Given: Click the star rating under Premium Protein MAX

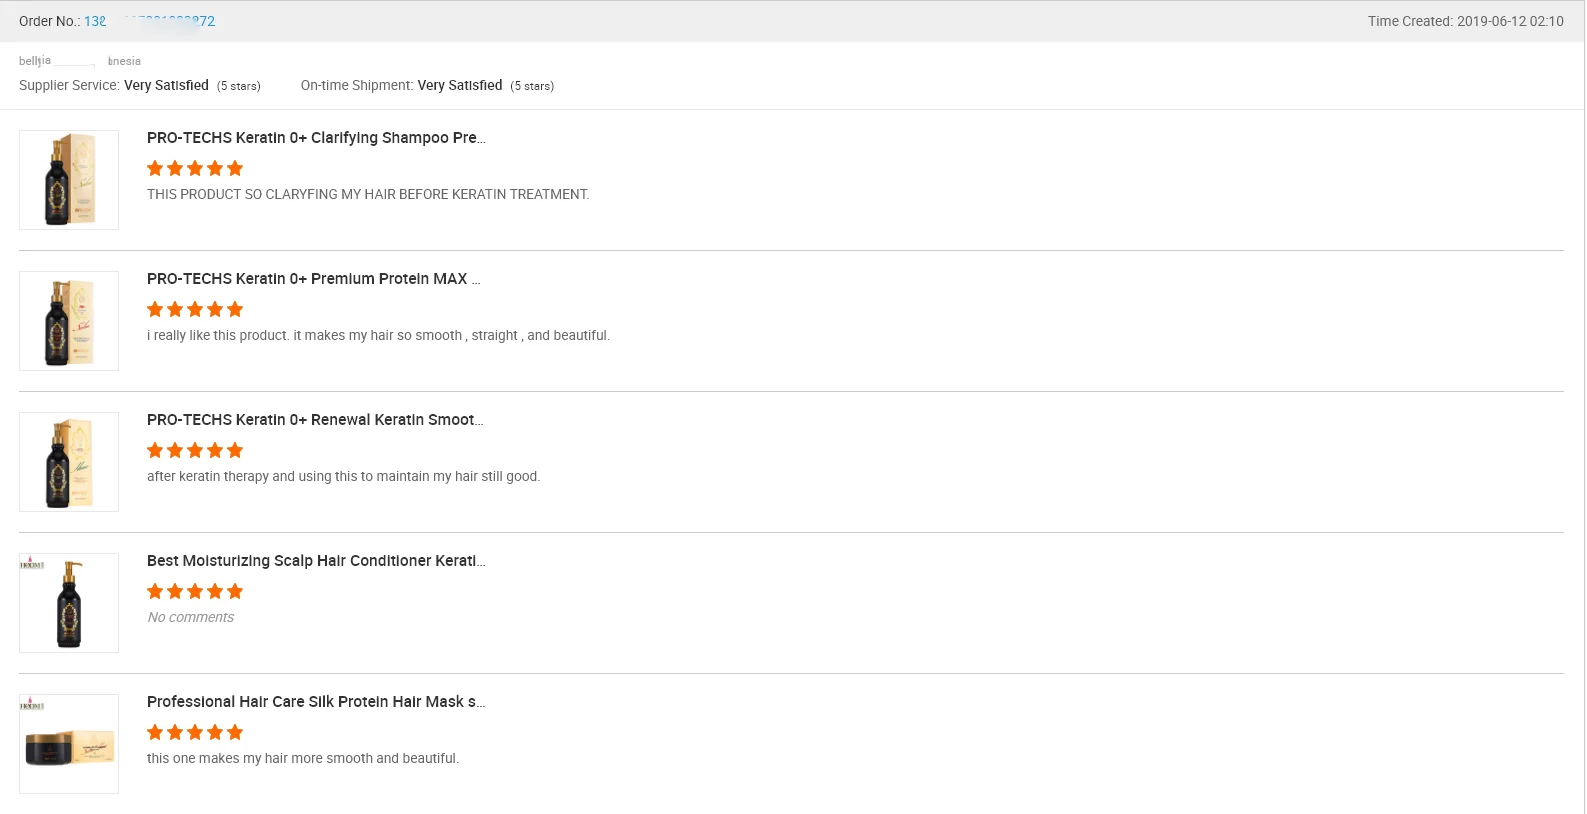Looking at the screenshot, I should (195, 309).
